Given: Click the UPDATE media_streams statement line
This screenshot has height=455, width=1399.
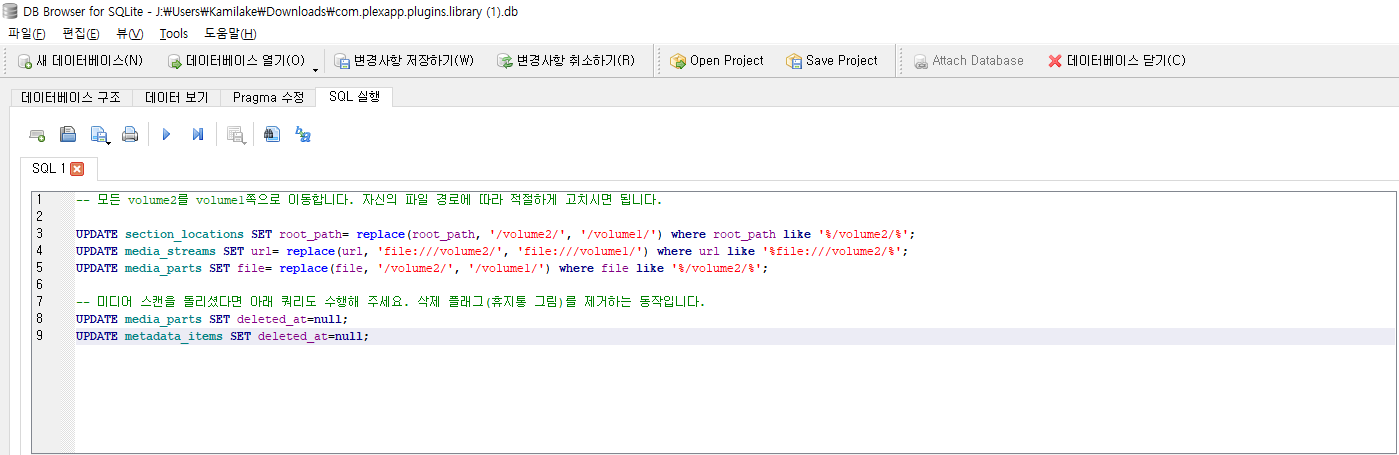Looking at the screenshot, I should pyautogui.click(x=492, y=251).
